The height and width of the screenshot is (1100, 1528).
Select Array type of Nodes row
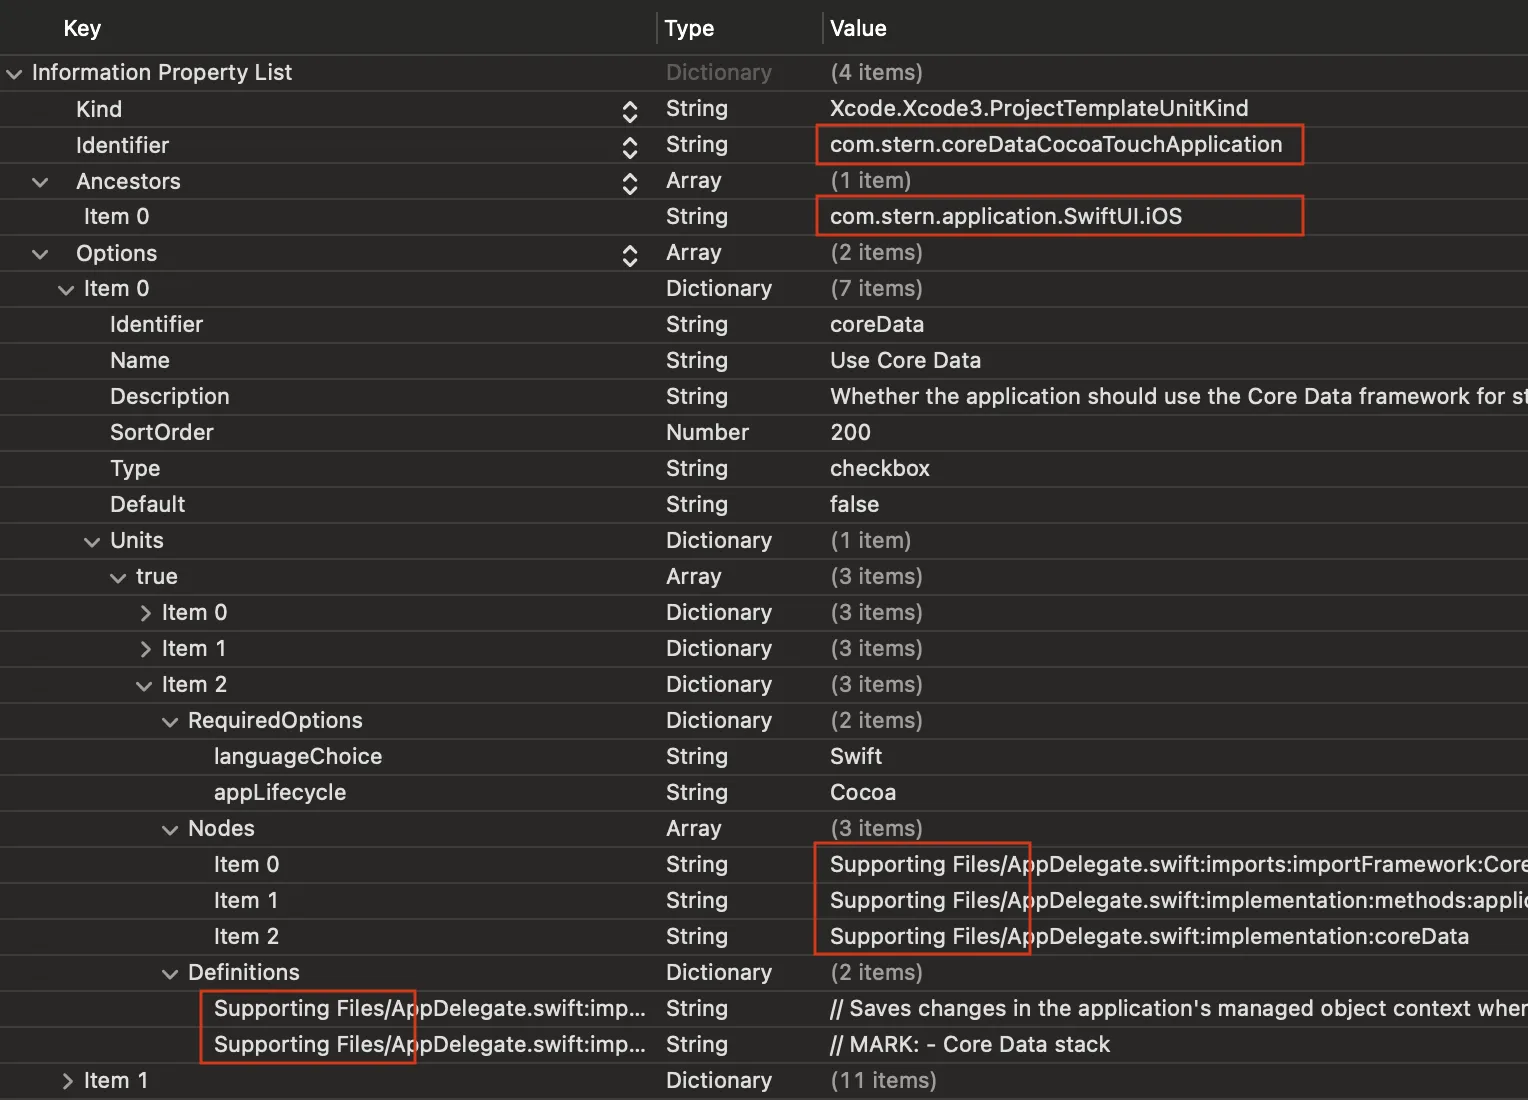(x=693, y=828)
